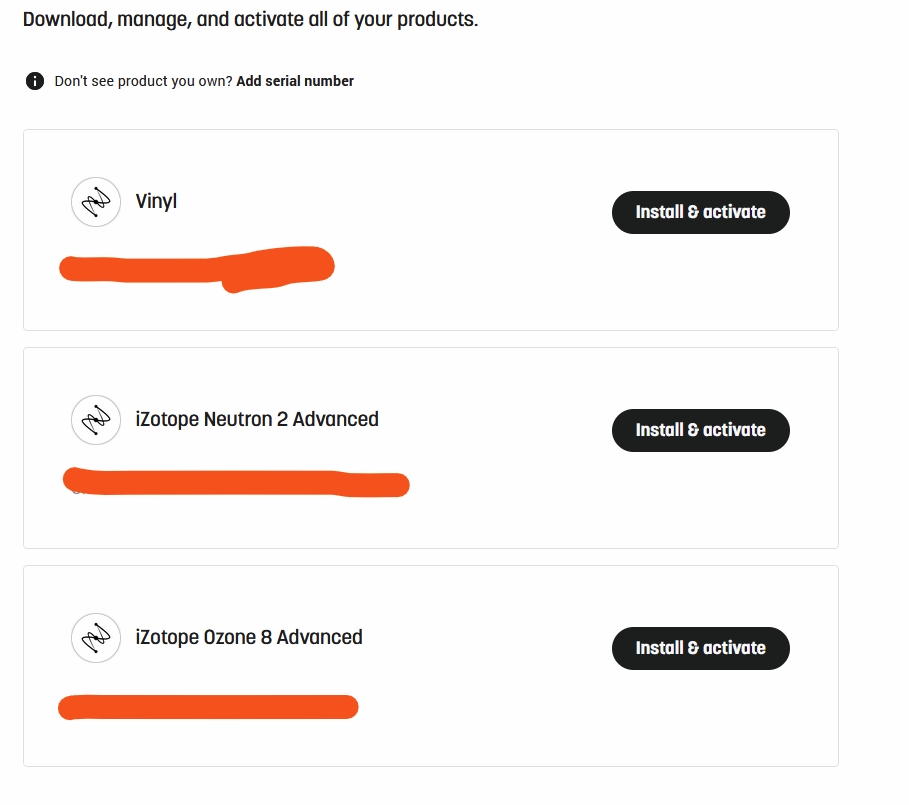The height and width of the screenshot is (805, 909).
Task: Install & activate the Vinyl plugin
Action: (700, 212)
